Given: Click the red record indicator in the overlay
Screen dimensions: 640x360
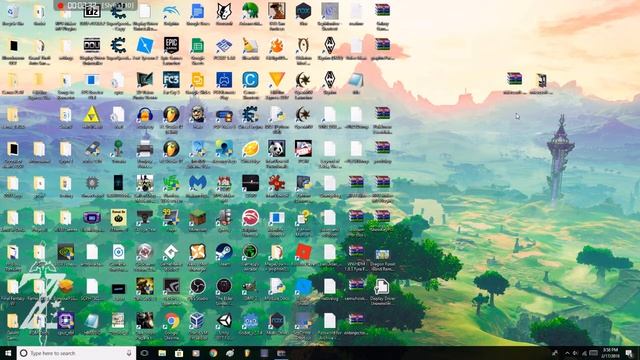Looking at the screenshot, I should tap(60, 6).
